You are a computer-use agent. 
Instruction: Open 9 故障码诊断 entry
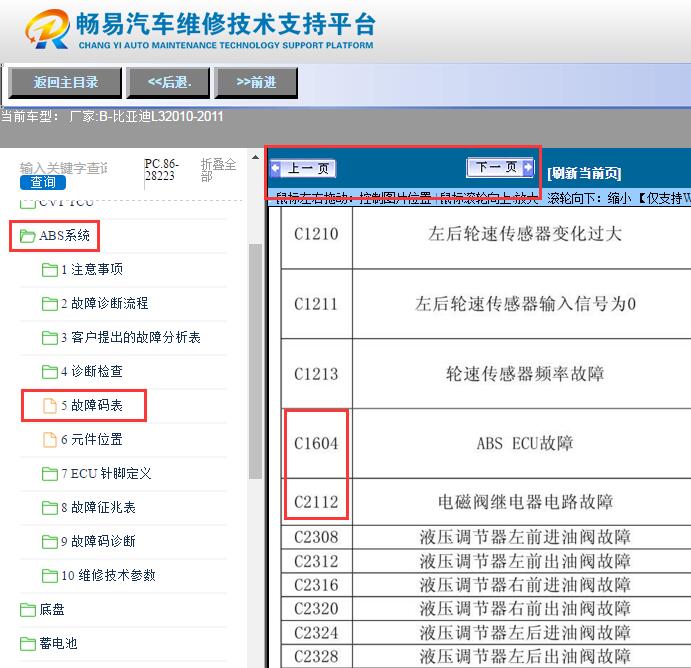(98, 541)
